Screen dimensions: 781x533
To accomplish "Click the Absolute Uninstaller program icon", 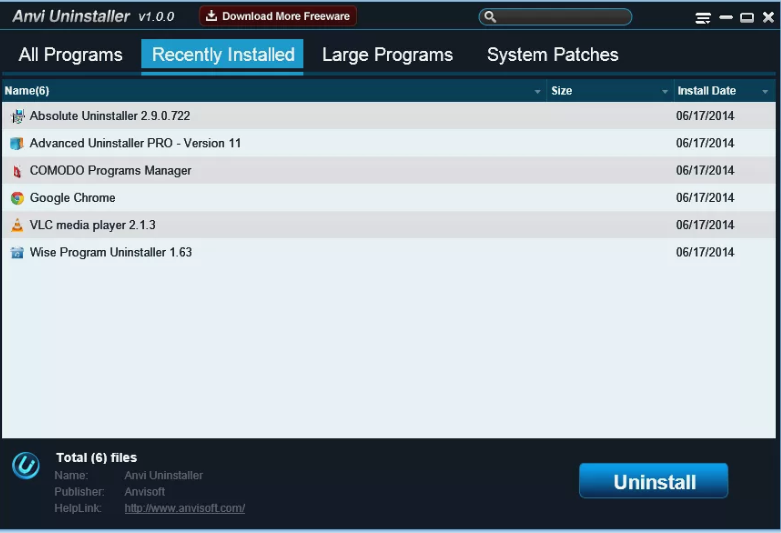I will [x=17, y=116].
